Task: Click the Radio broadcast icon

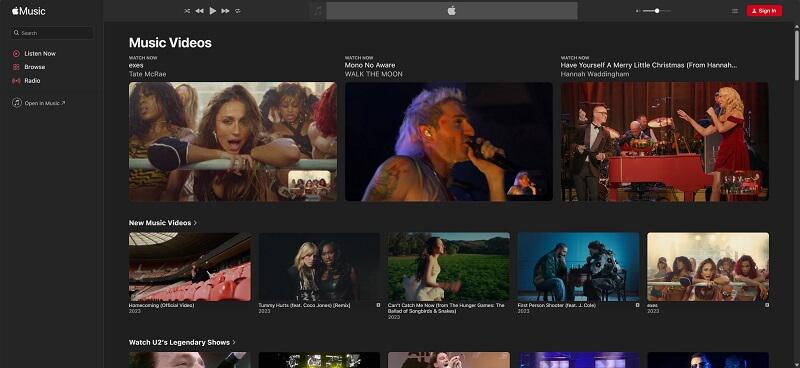Action: pos(16,81)
